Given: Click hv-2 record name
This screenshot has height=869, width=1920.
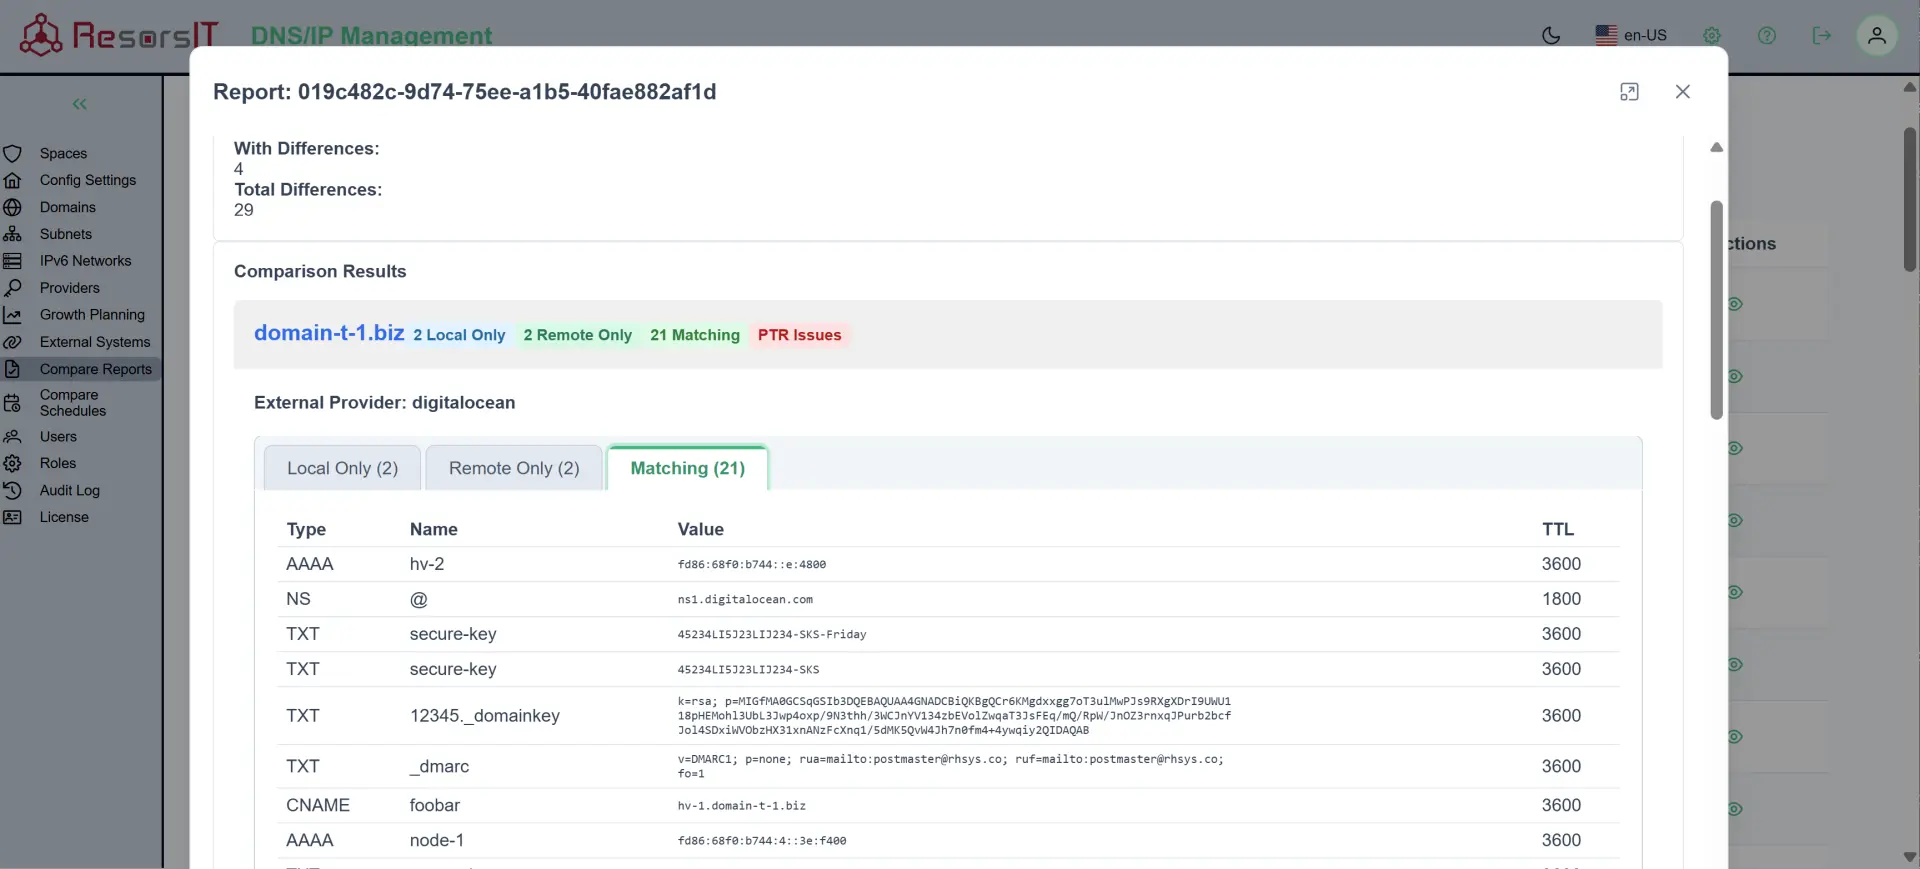Looking at the screenshot, I should (427, 564).
